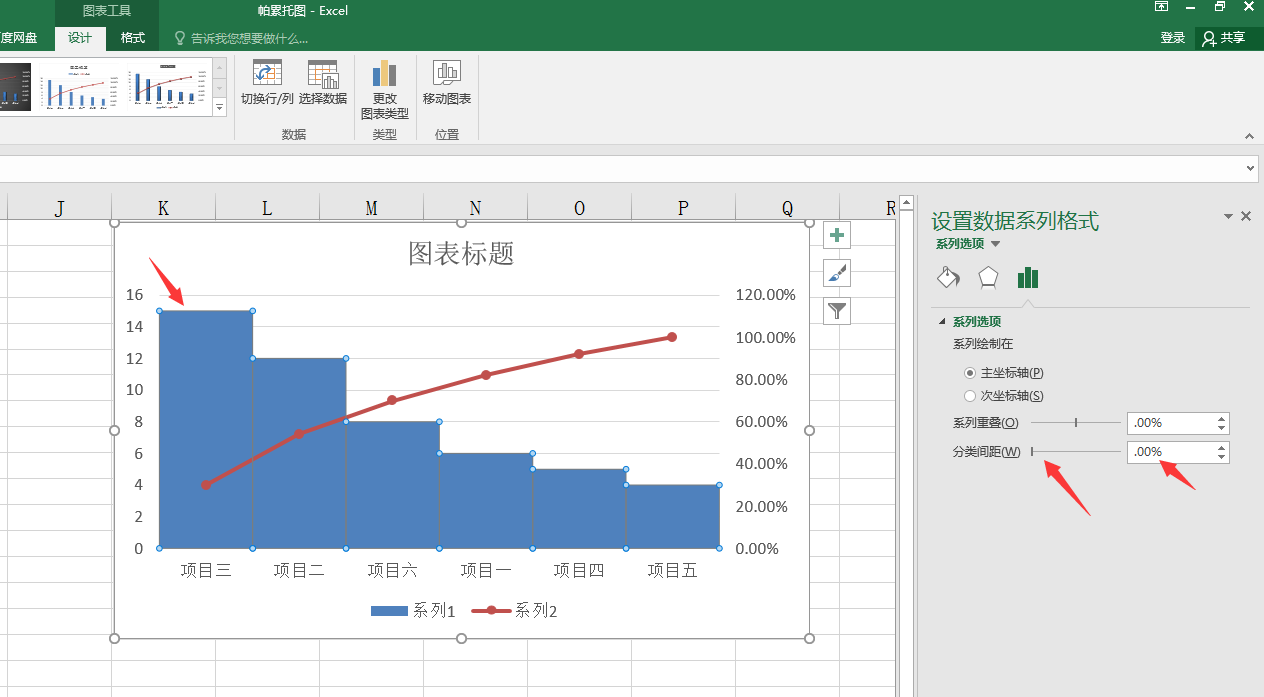Screen dimensions: 1264x697
Task: Click the Gap Width (分类间距) slider
Action: [x=1076, y=452]
